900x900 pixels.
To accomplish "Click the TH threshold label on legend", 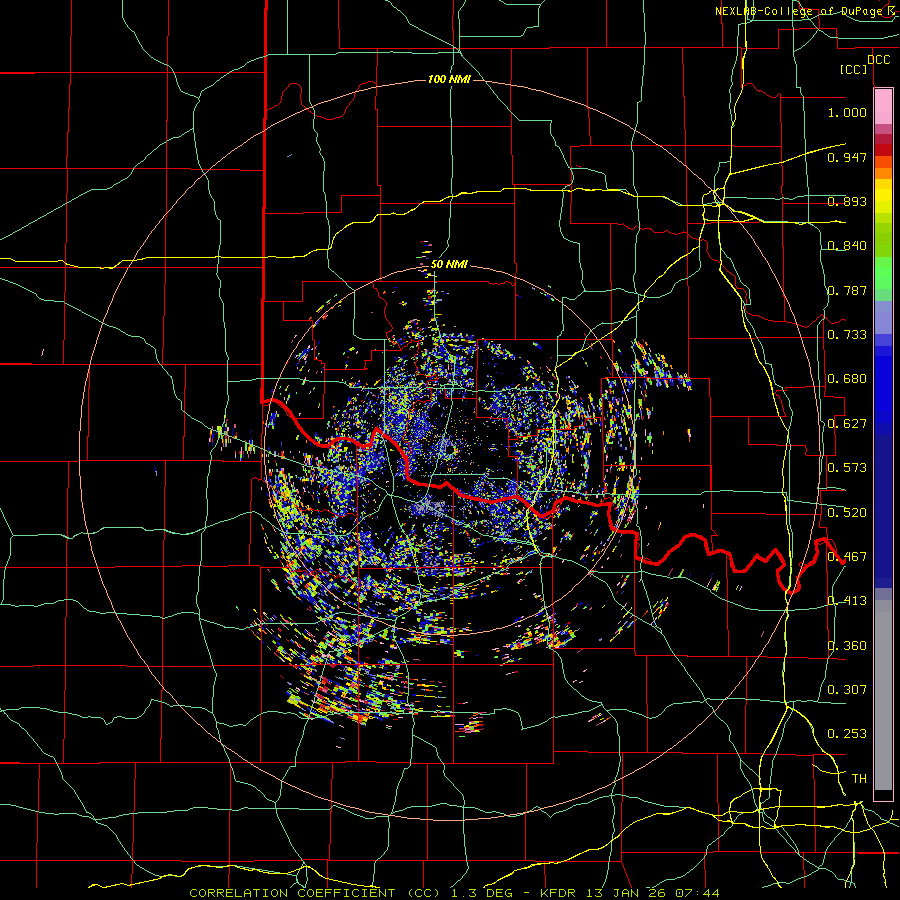I will 859,779.
